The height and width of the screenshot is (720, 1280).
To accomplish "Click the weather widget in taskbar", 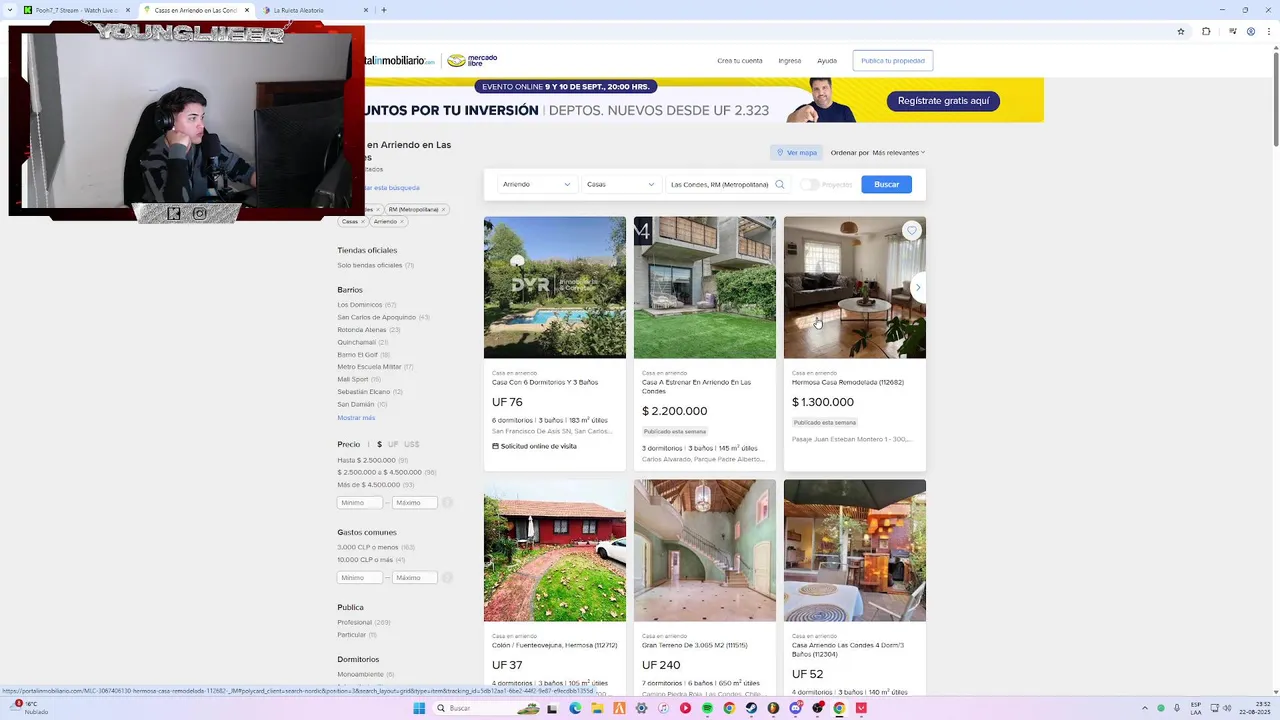I will 29,708.
